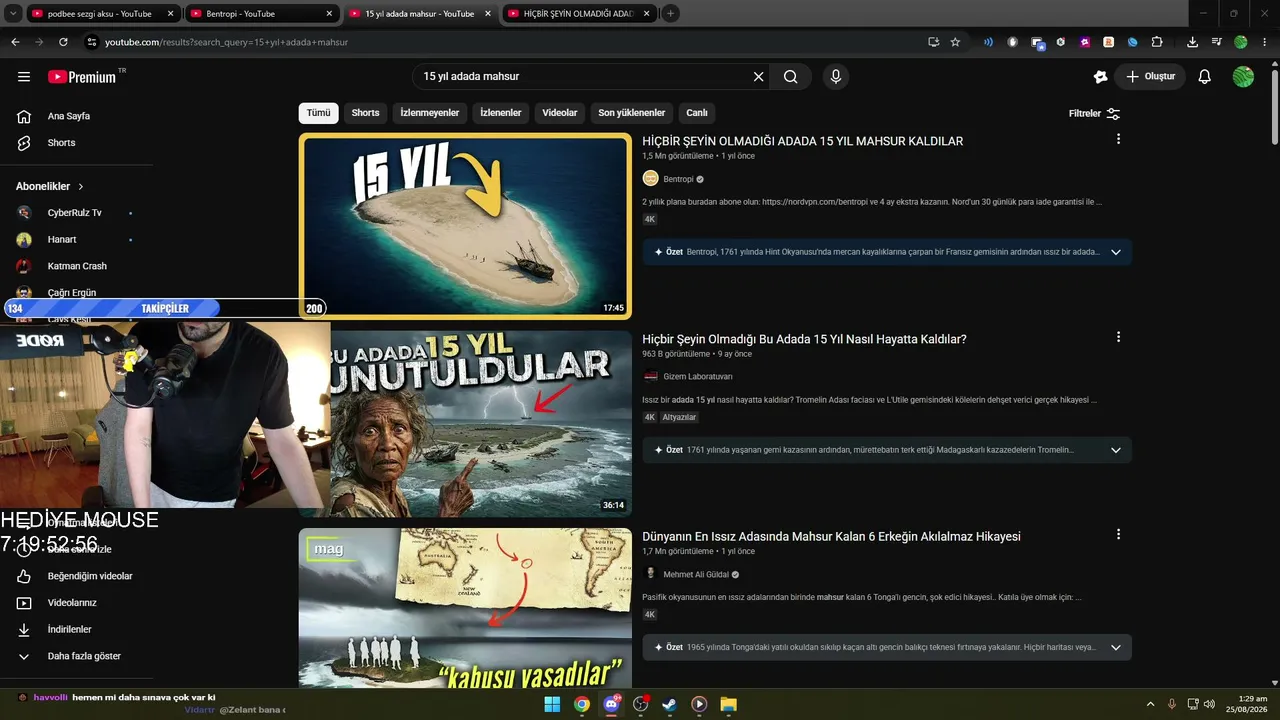Screen dimensions: 1280x720
Task: Click the Oluştur create button
Action: pos(1150,77)
